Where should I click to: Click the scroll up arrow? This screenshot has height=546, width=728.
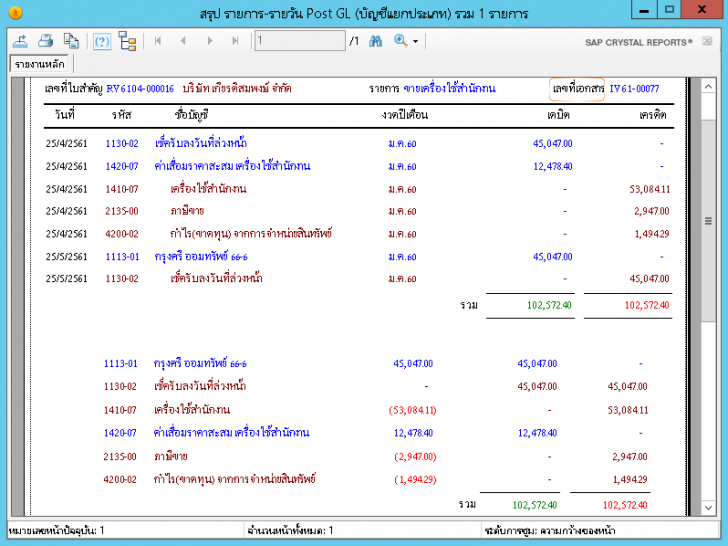click(708, 86)
